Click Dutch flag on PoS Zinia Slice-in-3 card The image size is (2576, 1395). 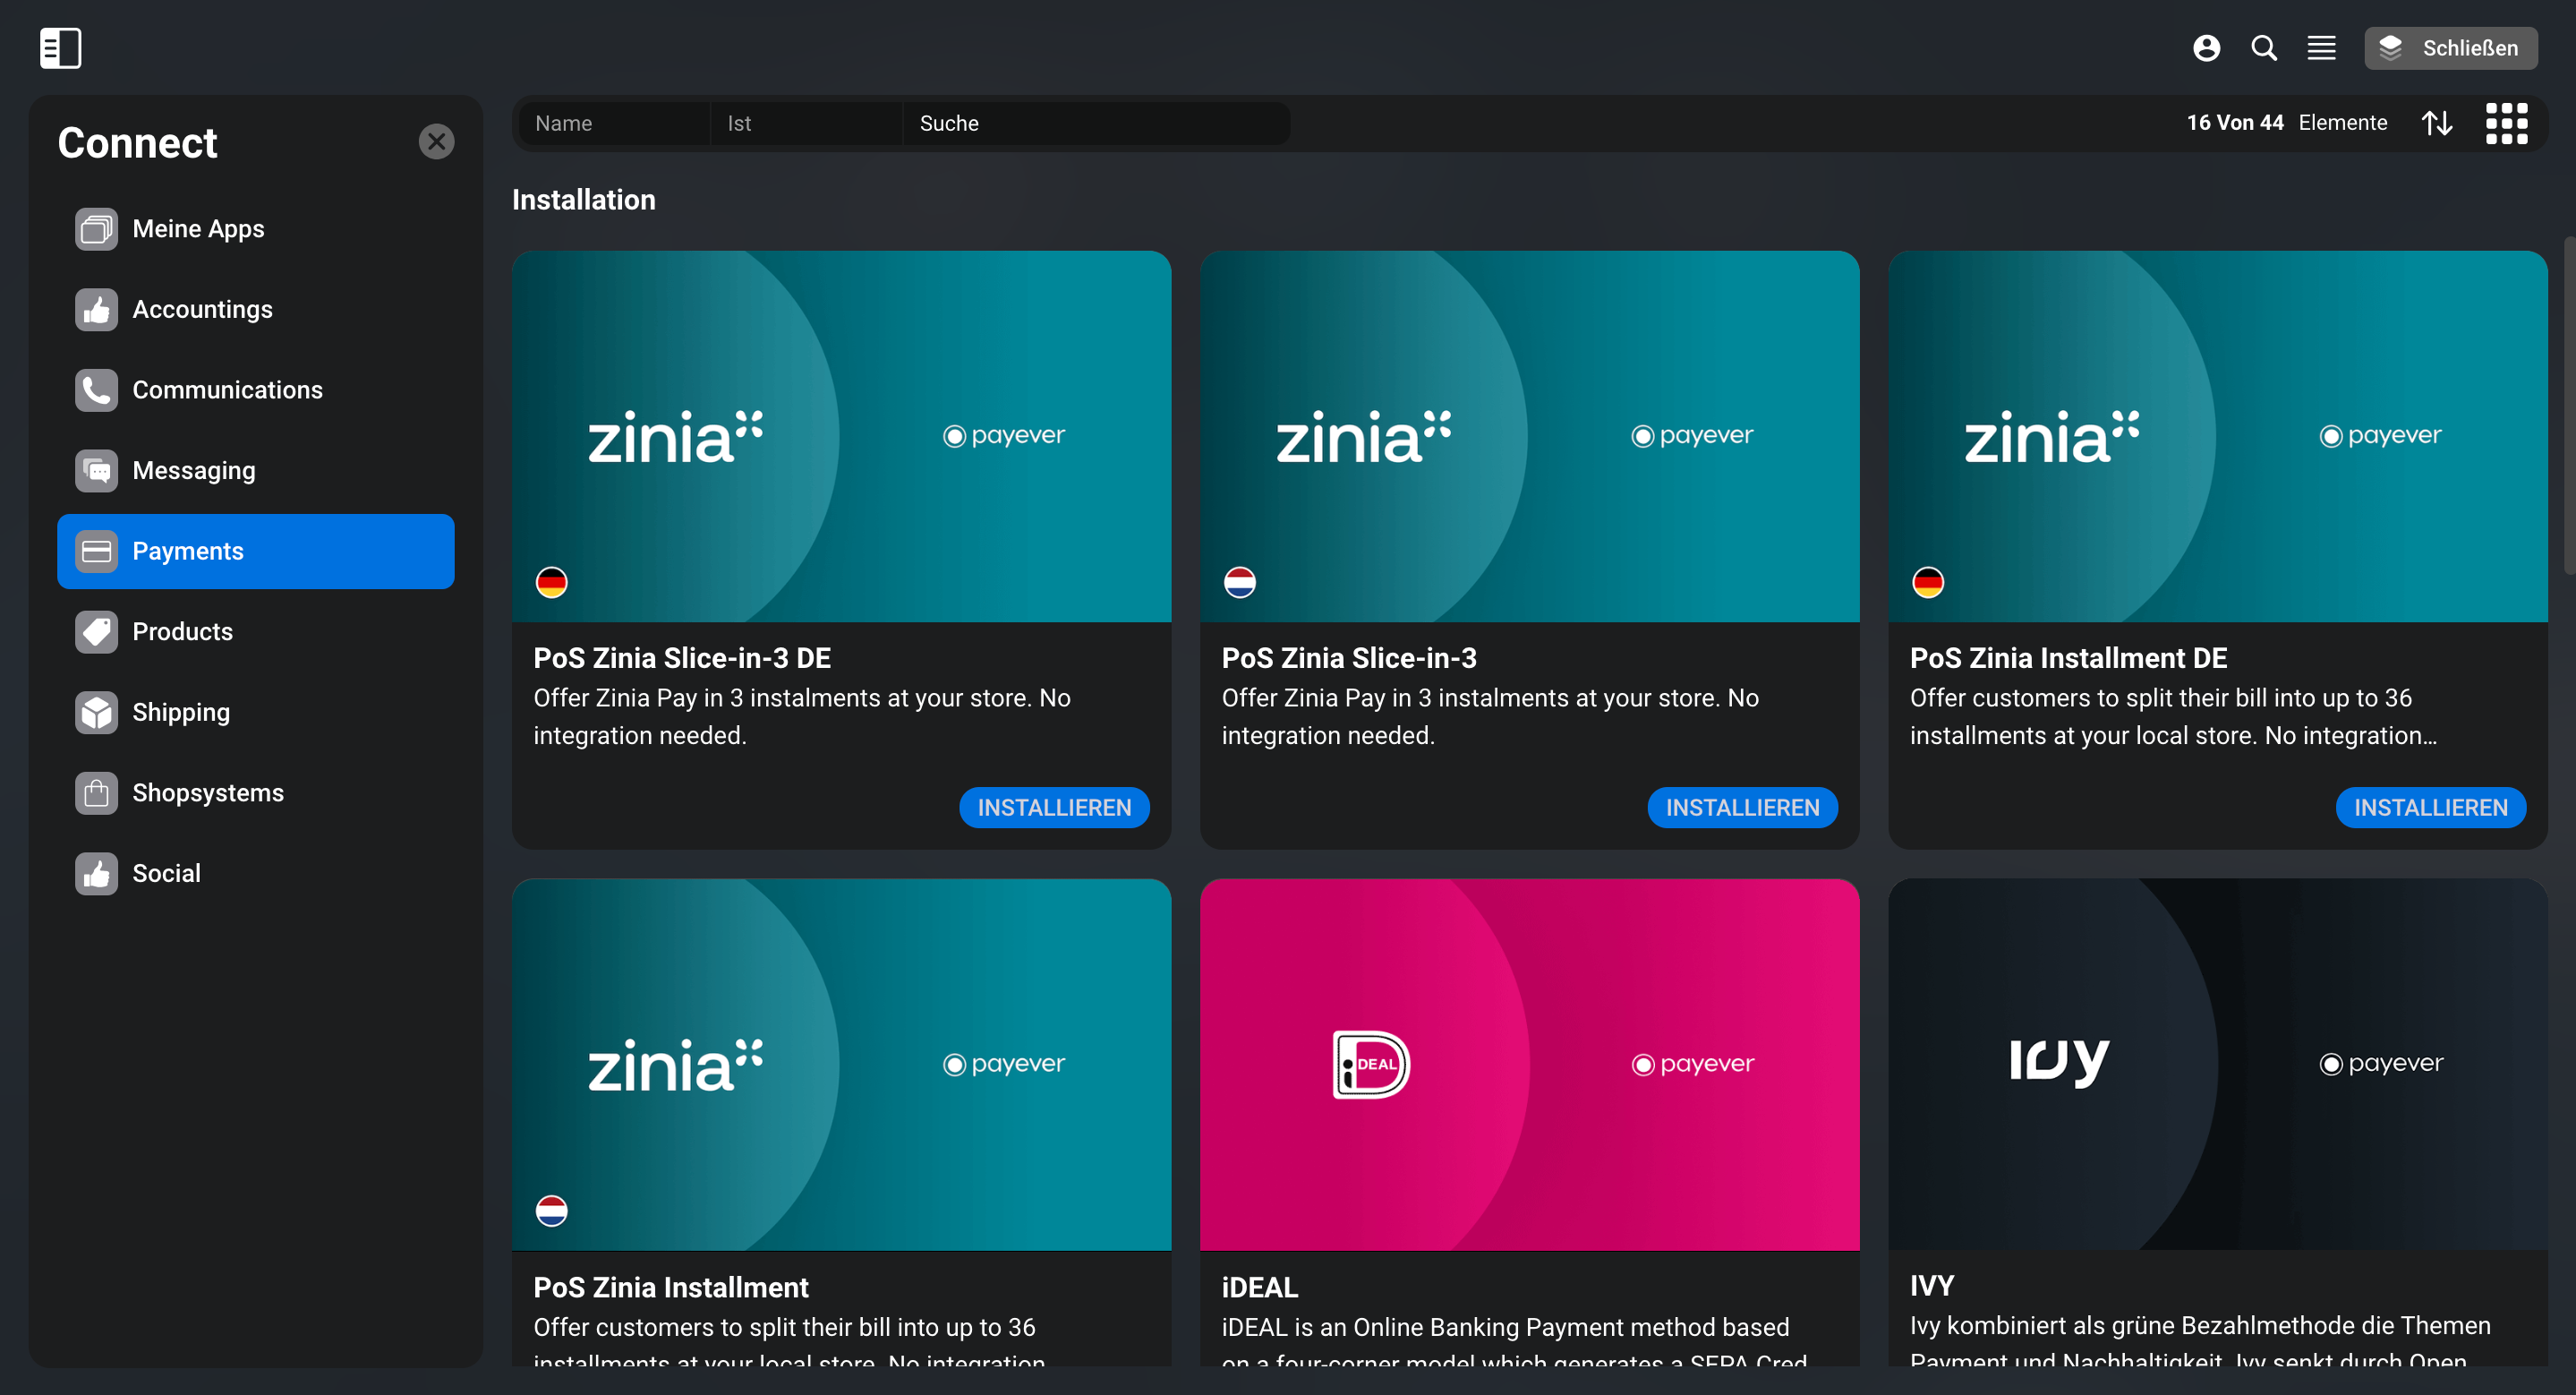point(1239,582)
